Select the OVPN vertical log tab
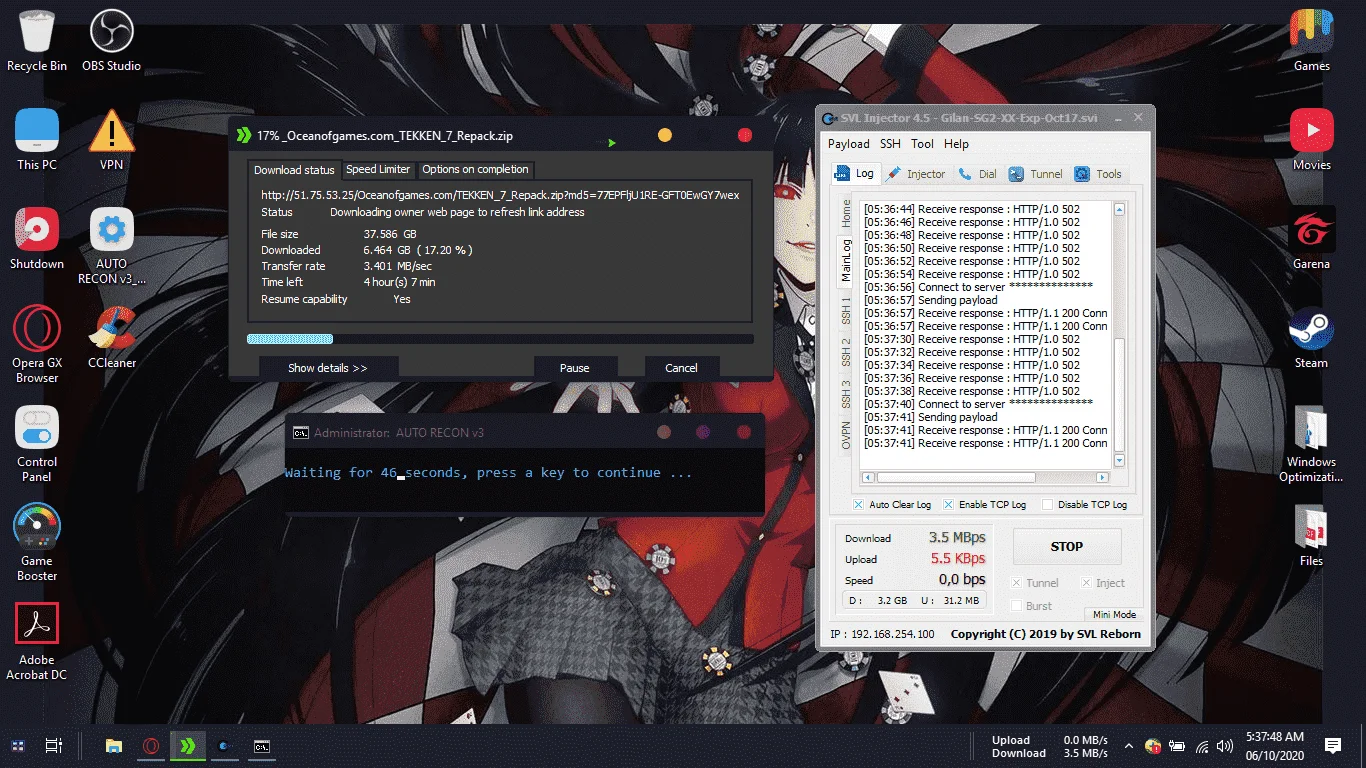Screen dimensions: 1366x768 pyautogui.click(x=846, y=435)
